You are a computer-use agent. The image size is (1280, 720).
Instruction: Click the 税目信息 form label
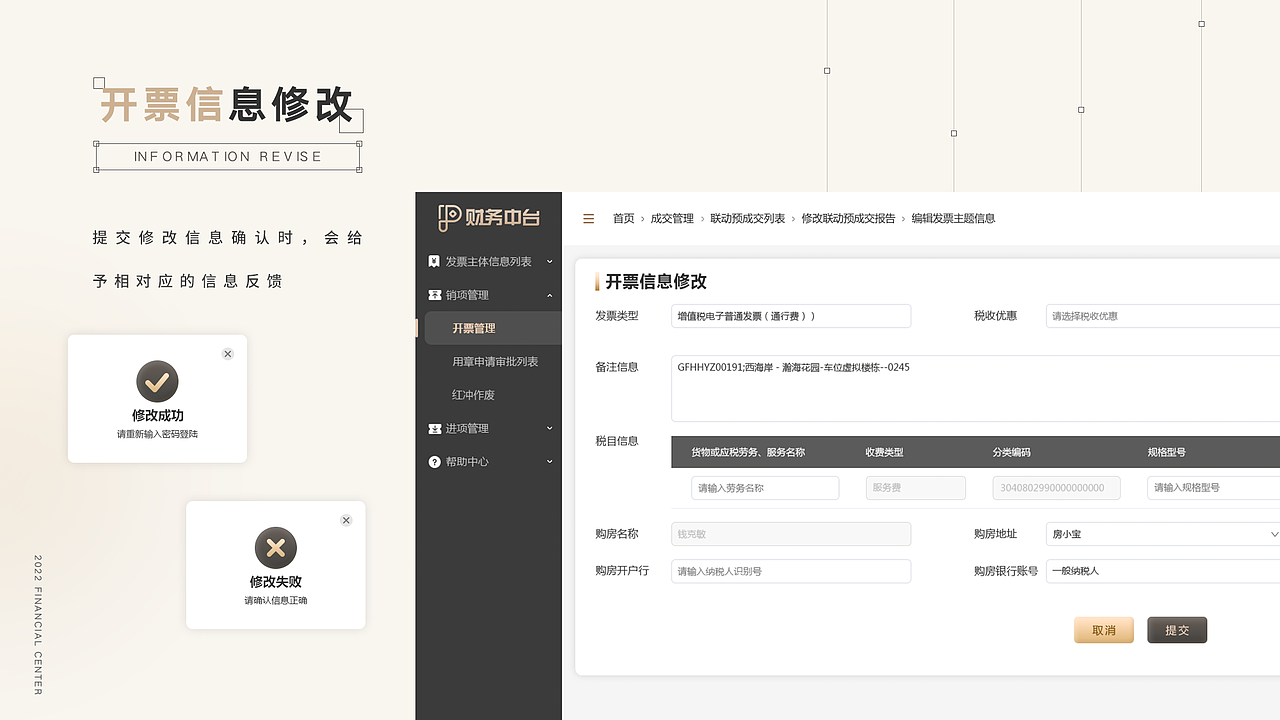pos(617,441)
